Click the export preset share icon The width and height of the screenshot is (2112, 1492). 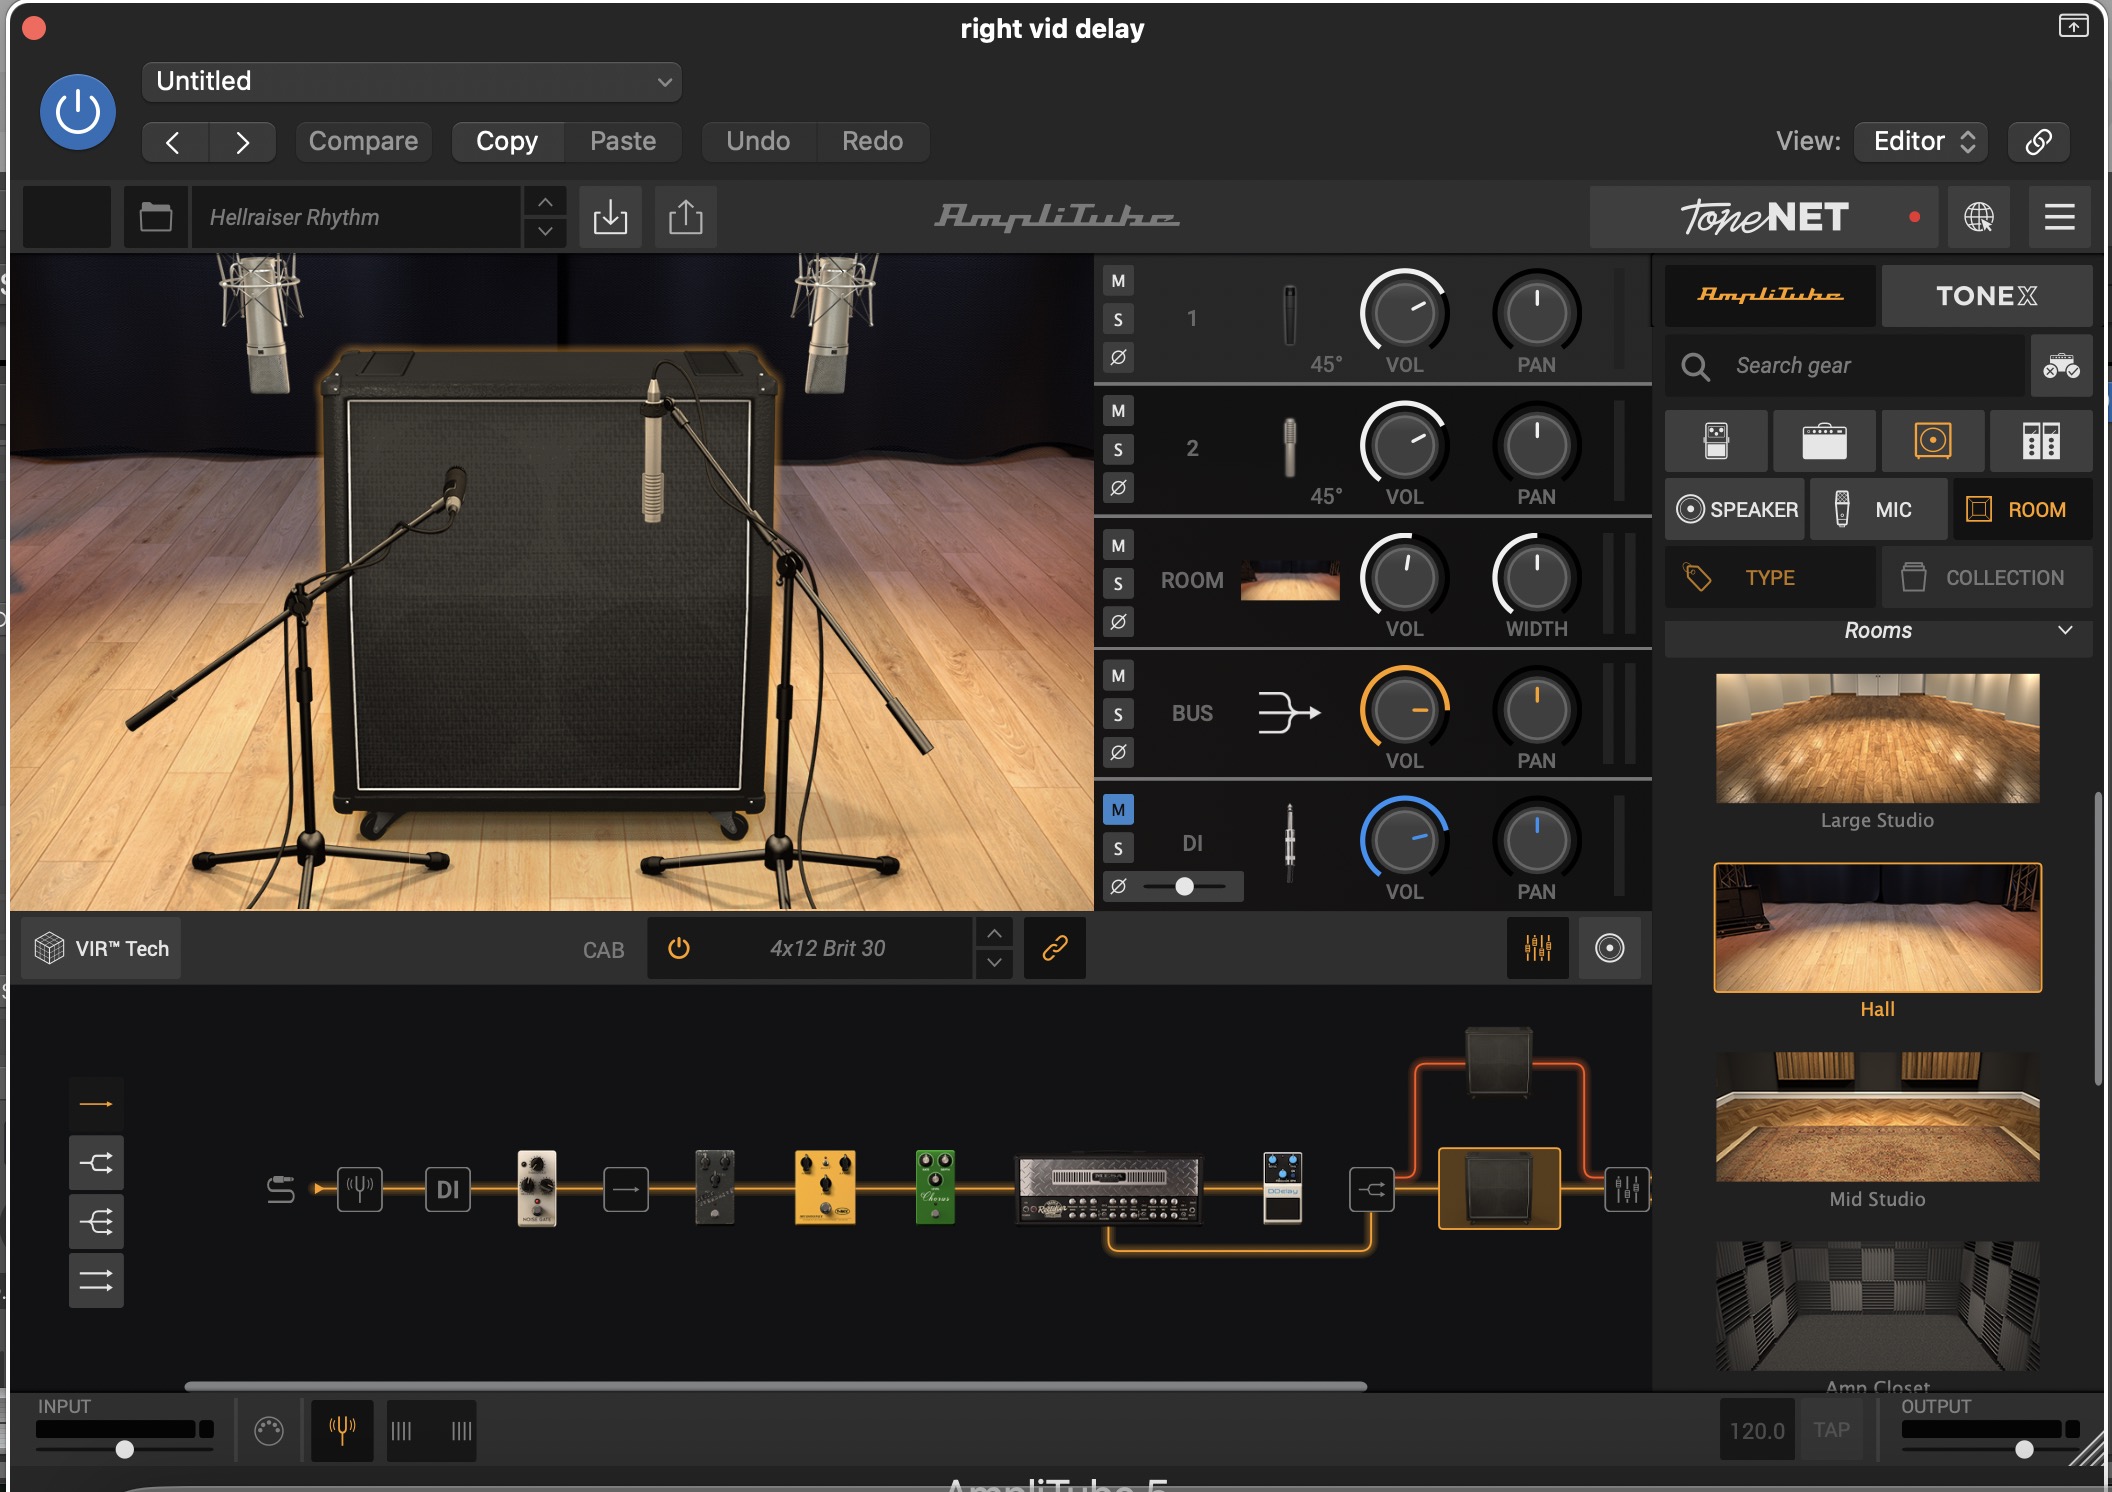pyautogui.click(x=685, y=217)
